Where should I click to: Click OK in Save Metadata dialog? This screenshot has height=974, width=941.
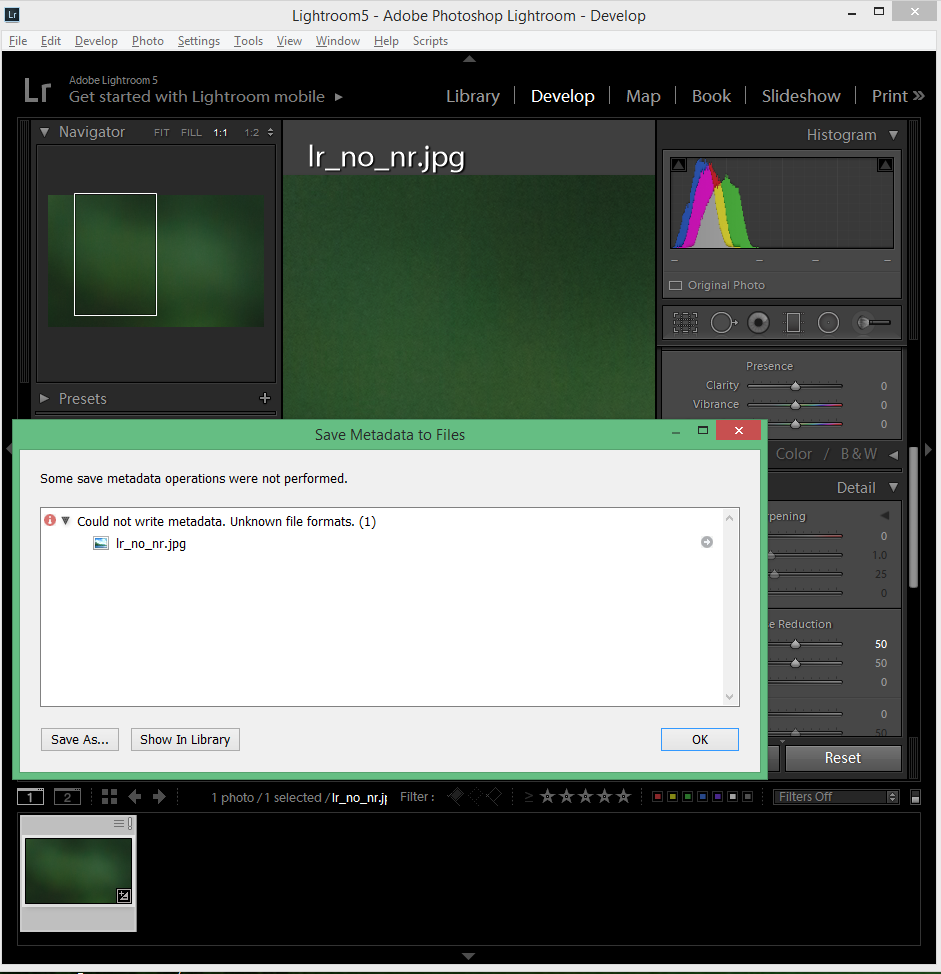point(700,739)
